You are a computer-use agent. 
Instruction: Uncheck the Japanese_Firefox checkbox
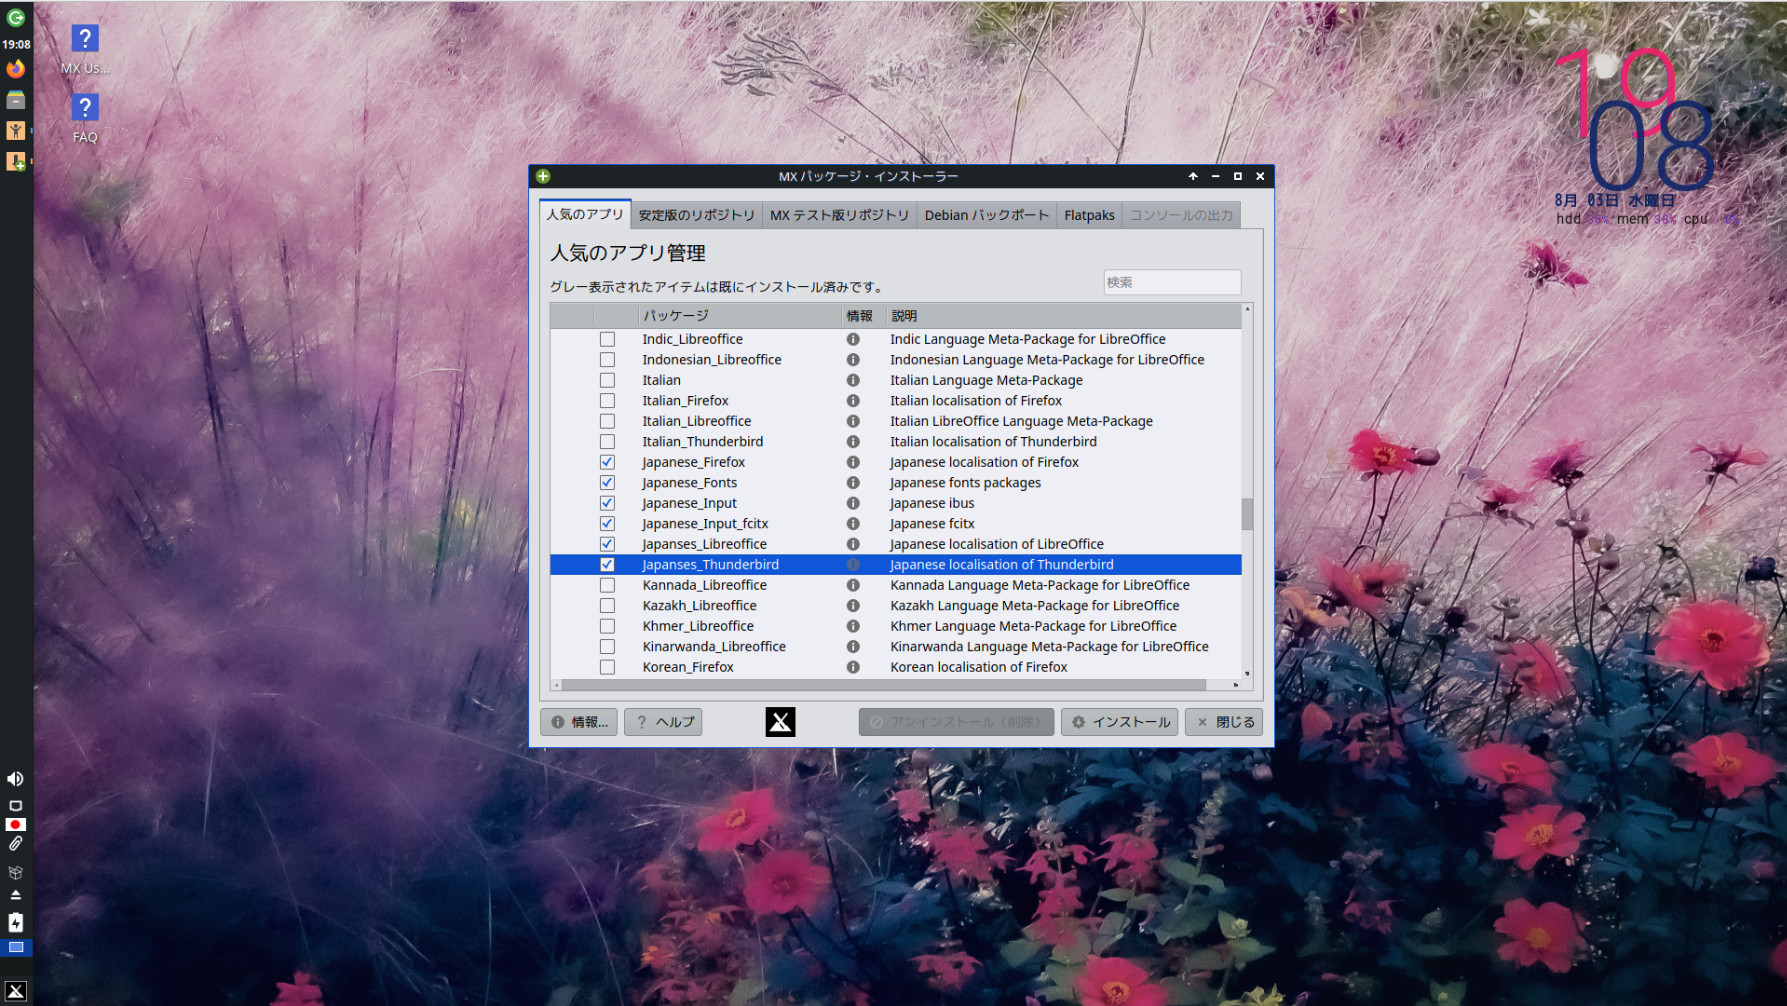coord(607,462)
